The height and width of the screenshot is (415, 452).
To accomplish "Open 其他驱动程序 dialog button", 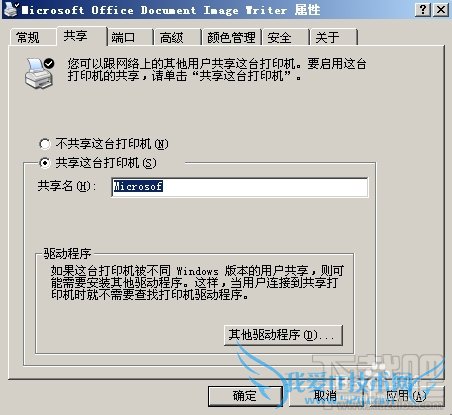I will tap(283, 335).
